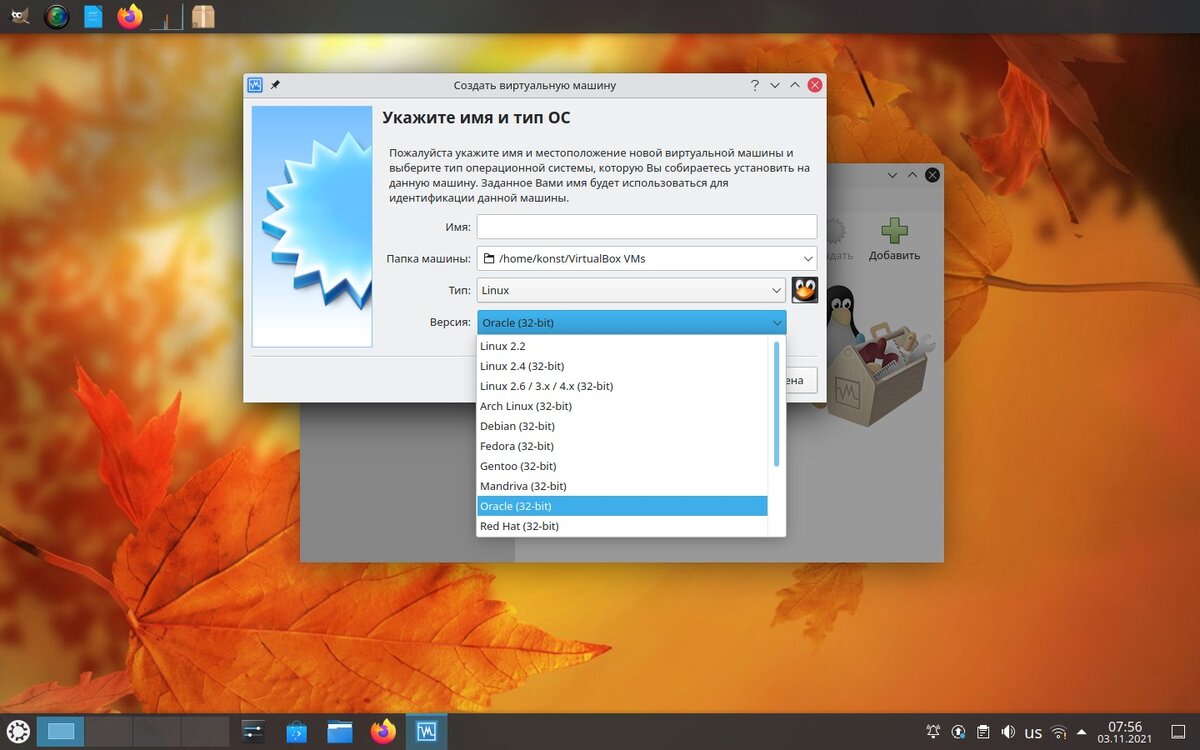Viewport: 1200px width, 750px height.
Task: Open clipboard icon in system tray
Action: (x=983, y=732)
